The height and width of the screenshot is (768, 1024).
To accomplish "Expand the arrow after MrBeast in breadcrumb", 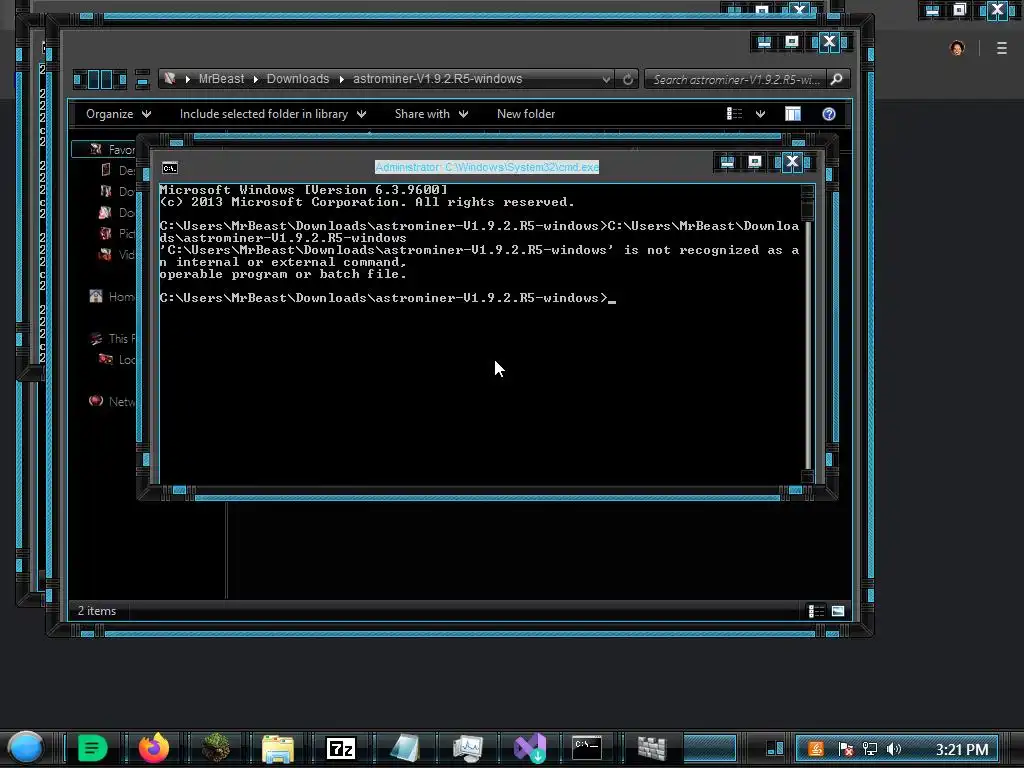I will 255,79.
